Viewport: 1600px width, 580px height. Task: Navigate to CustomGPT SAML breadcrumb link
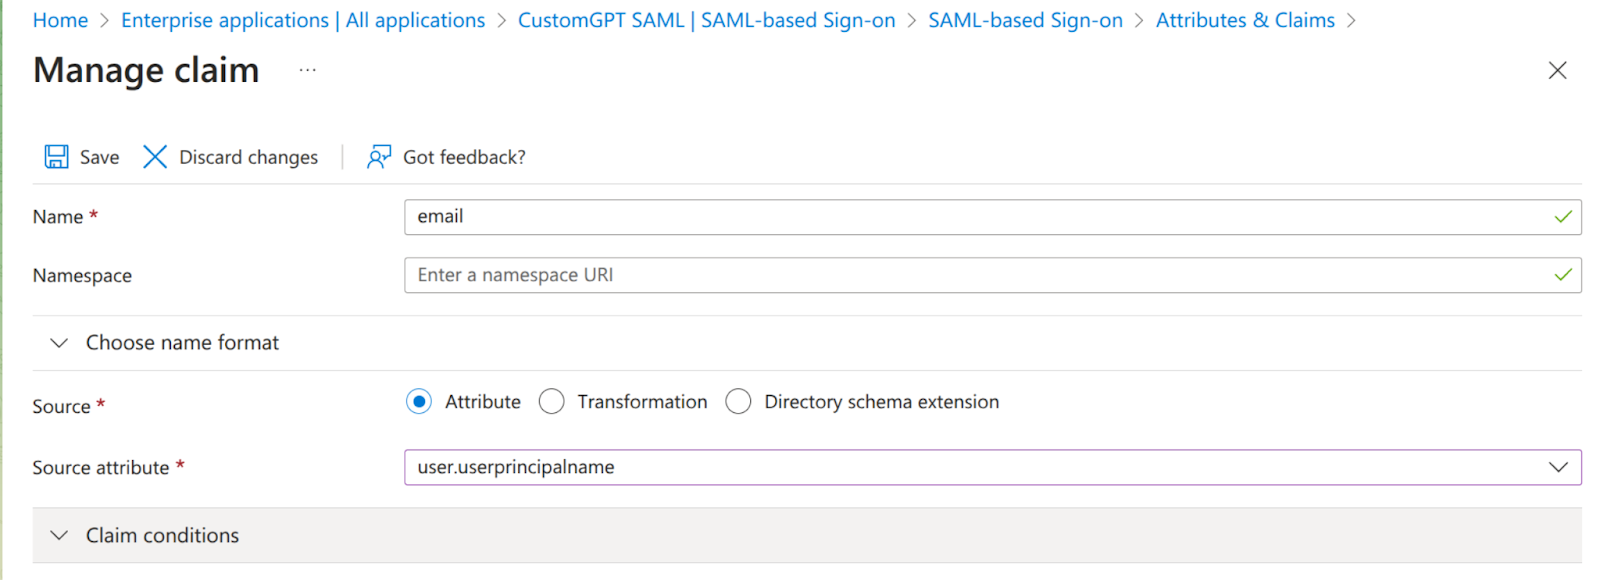click(706, 20)
